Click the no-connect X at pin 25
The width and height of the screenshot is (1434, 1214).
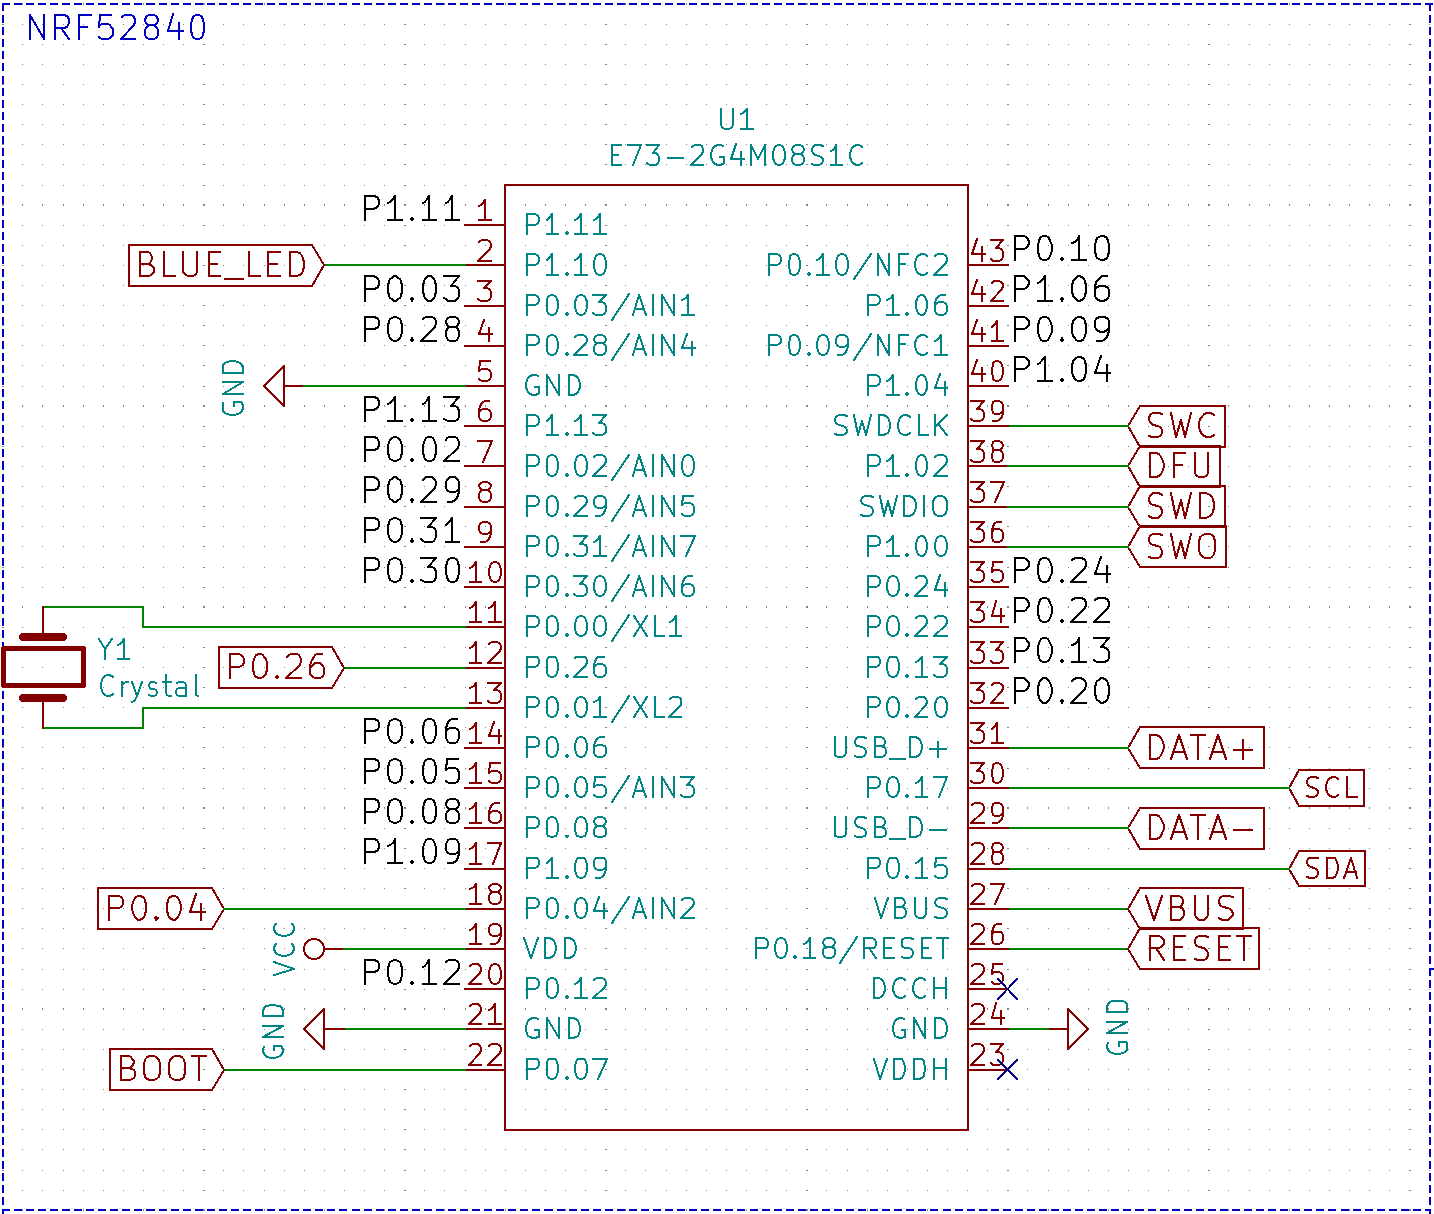[1008, 989]
